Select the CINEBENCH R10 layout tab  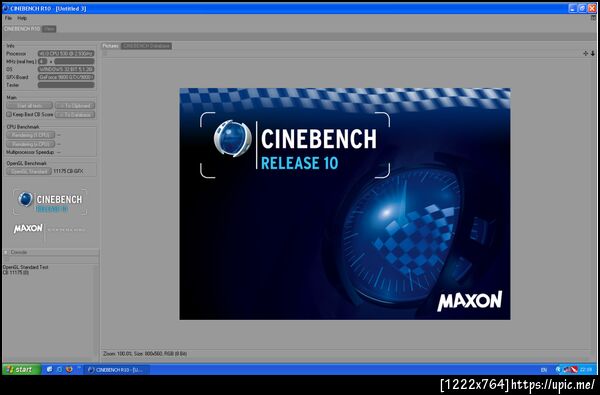pyautogui.click(x=22, y=29)
